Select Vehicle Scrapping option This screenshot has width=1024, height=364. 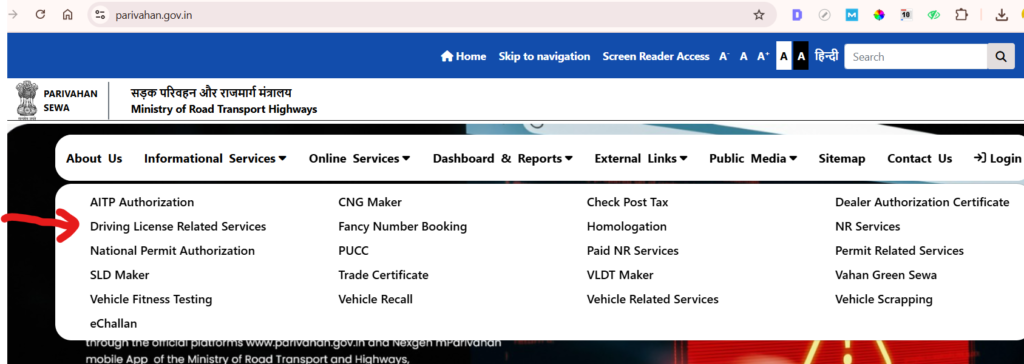coord(884,299)
